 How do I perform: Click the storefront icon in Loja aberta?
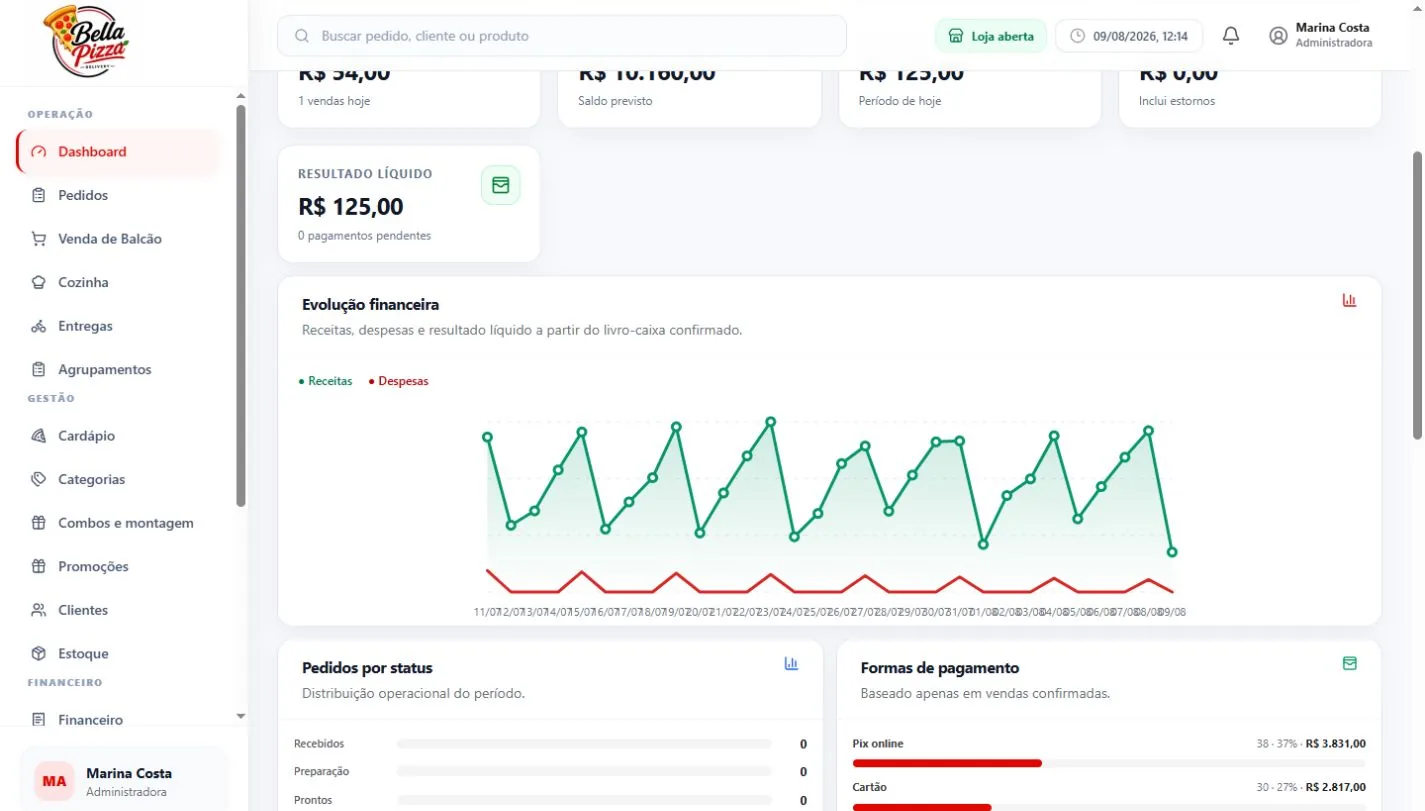(x=956, y=36)
